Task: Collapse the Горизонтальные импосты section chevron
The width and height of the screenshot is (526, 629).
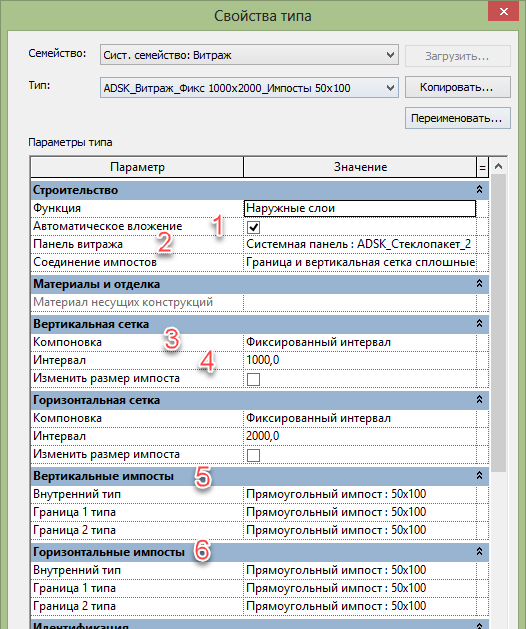Action: 479,552
